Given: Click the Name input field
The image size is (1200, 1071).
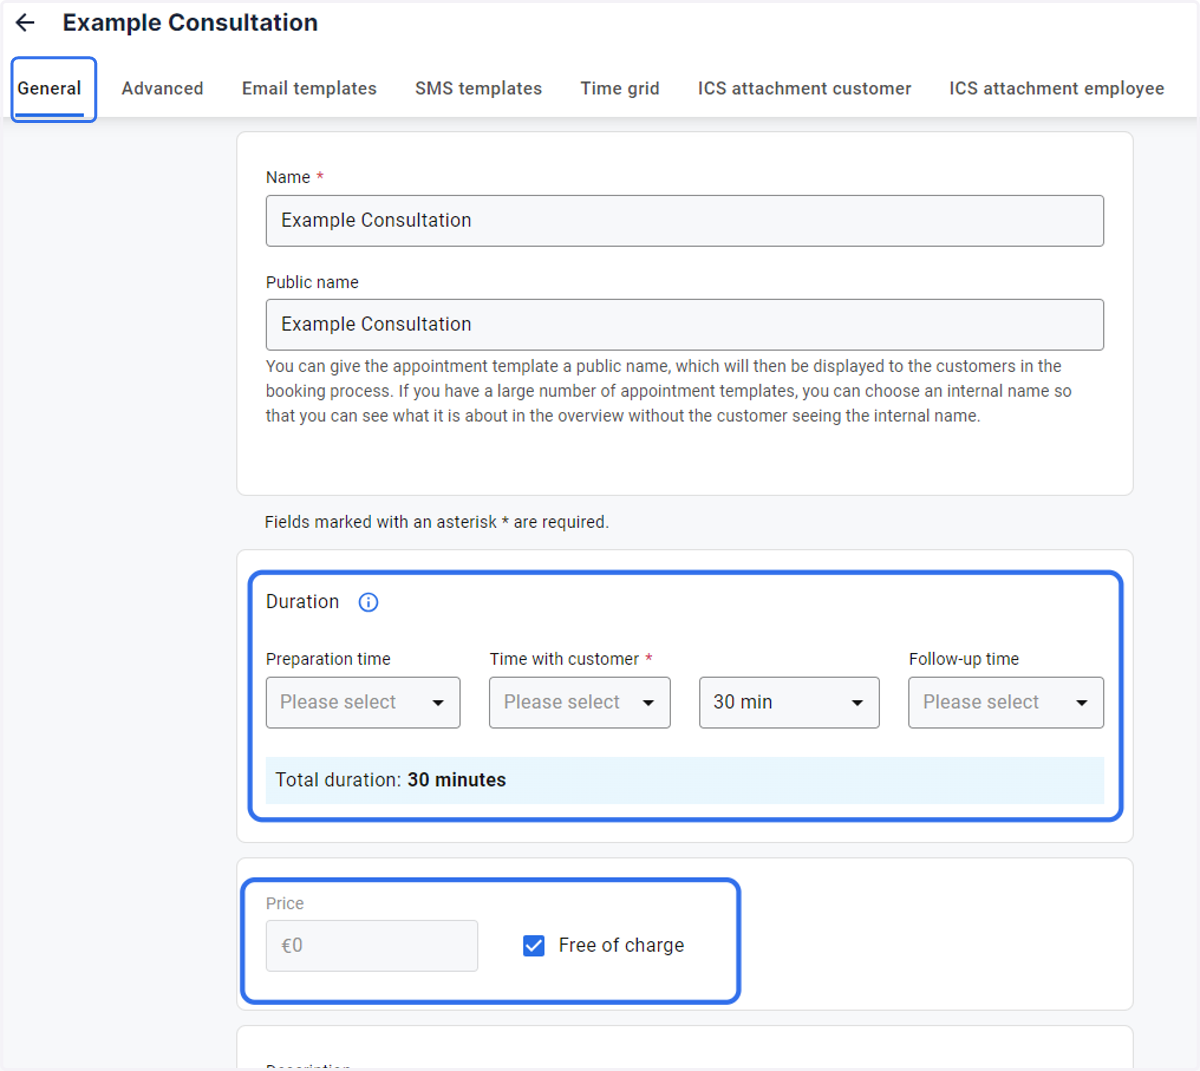Looking at the screenshot, I should coord(685,221).
